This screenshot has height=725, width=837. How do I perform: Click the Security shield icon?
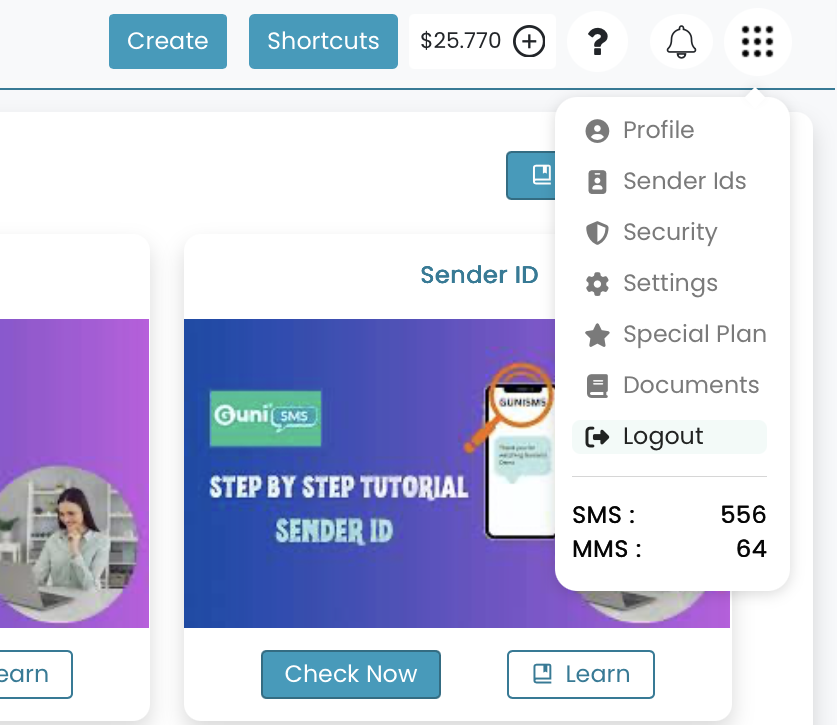pyautogui.click(x=597, y=233)
